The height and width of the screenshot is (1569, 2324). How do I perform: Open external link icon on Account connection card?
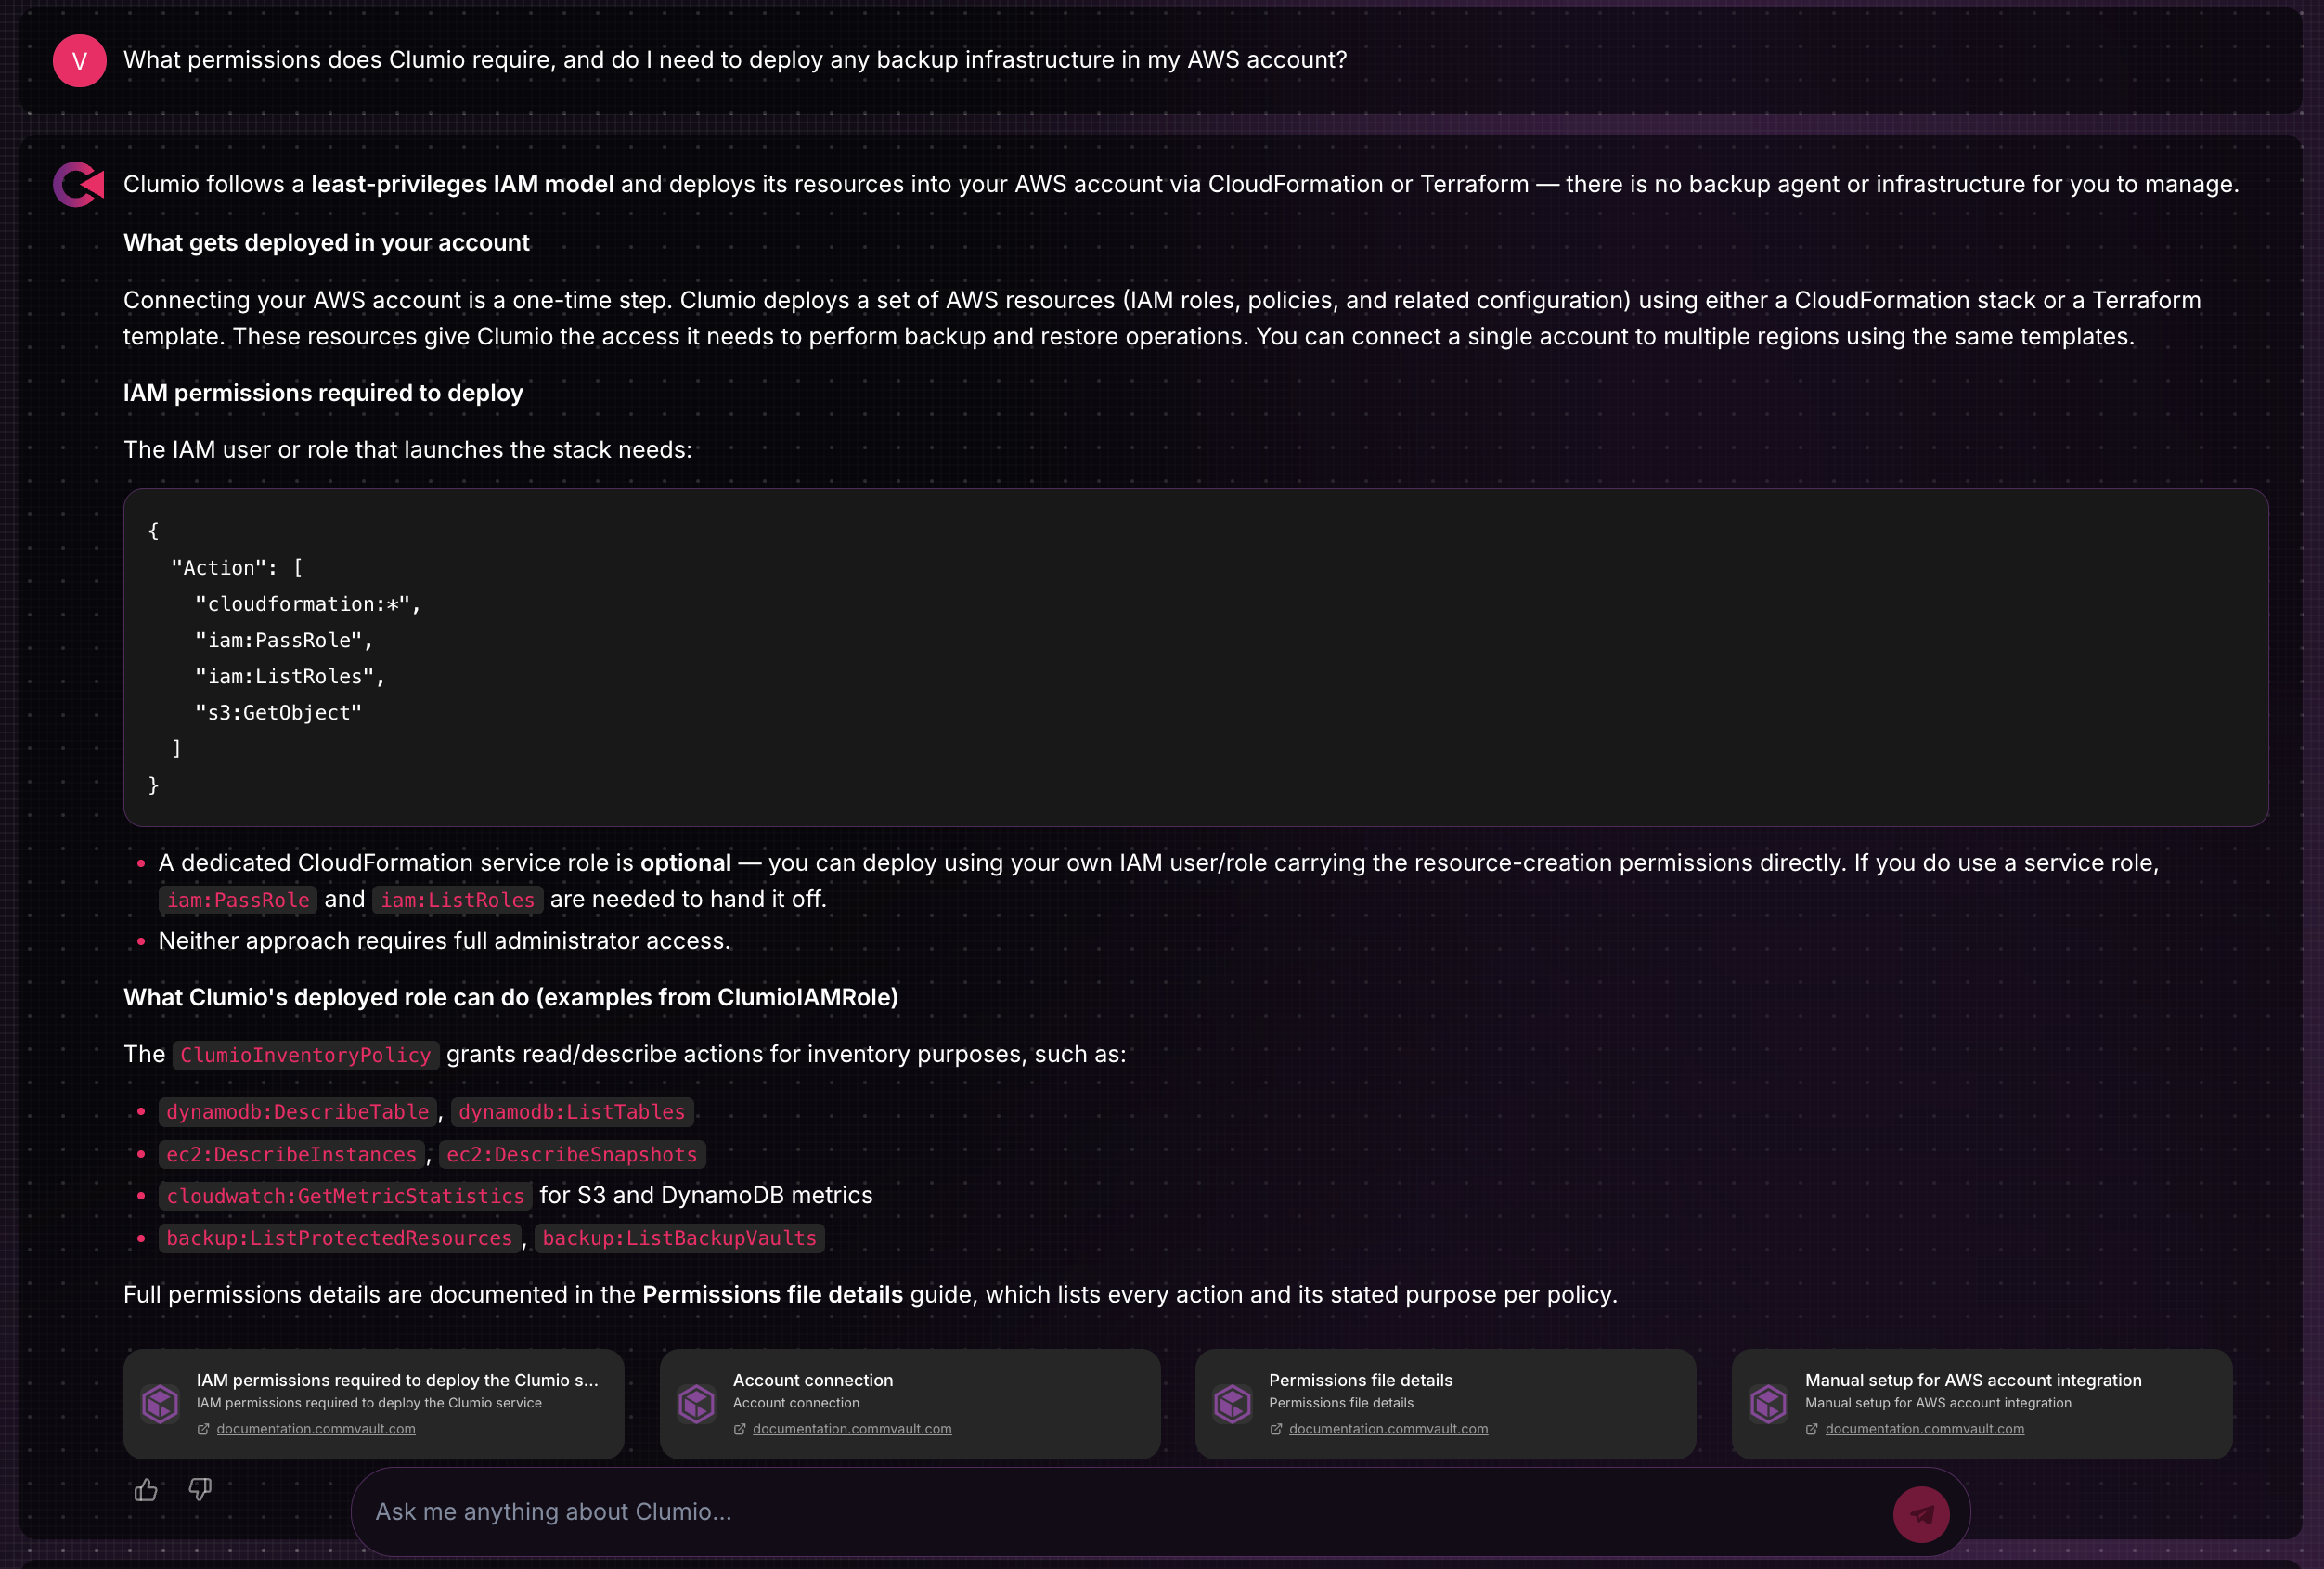(x=740, y=1429)
